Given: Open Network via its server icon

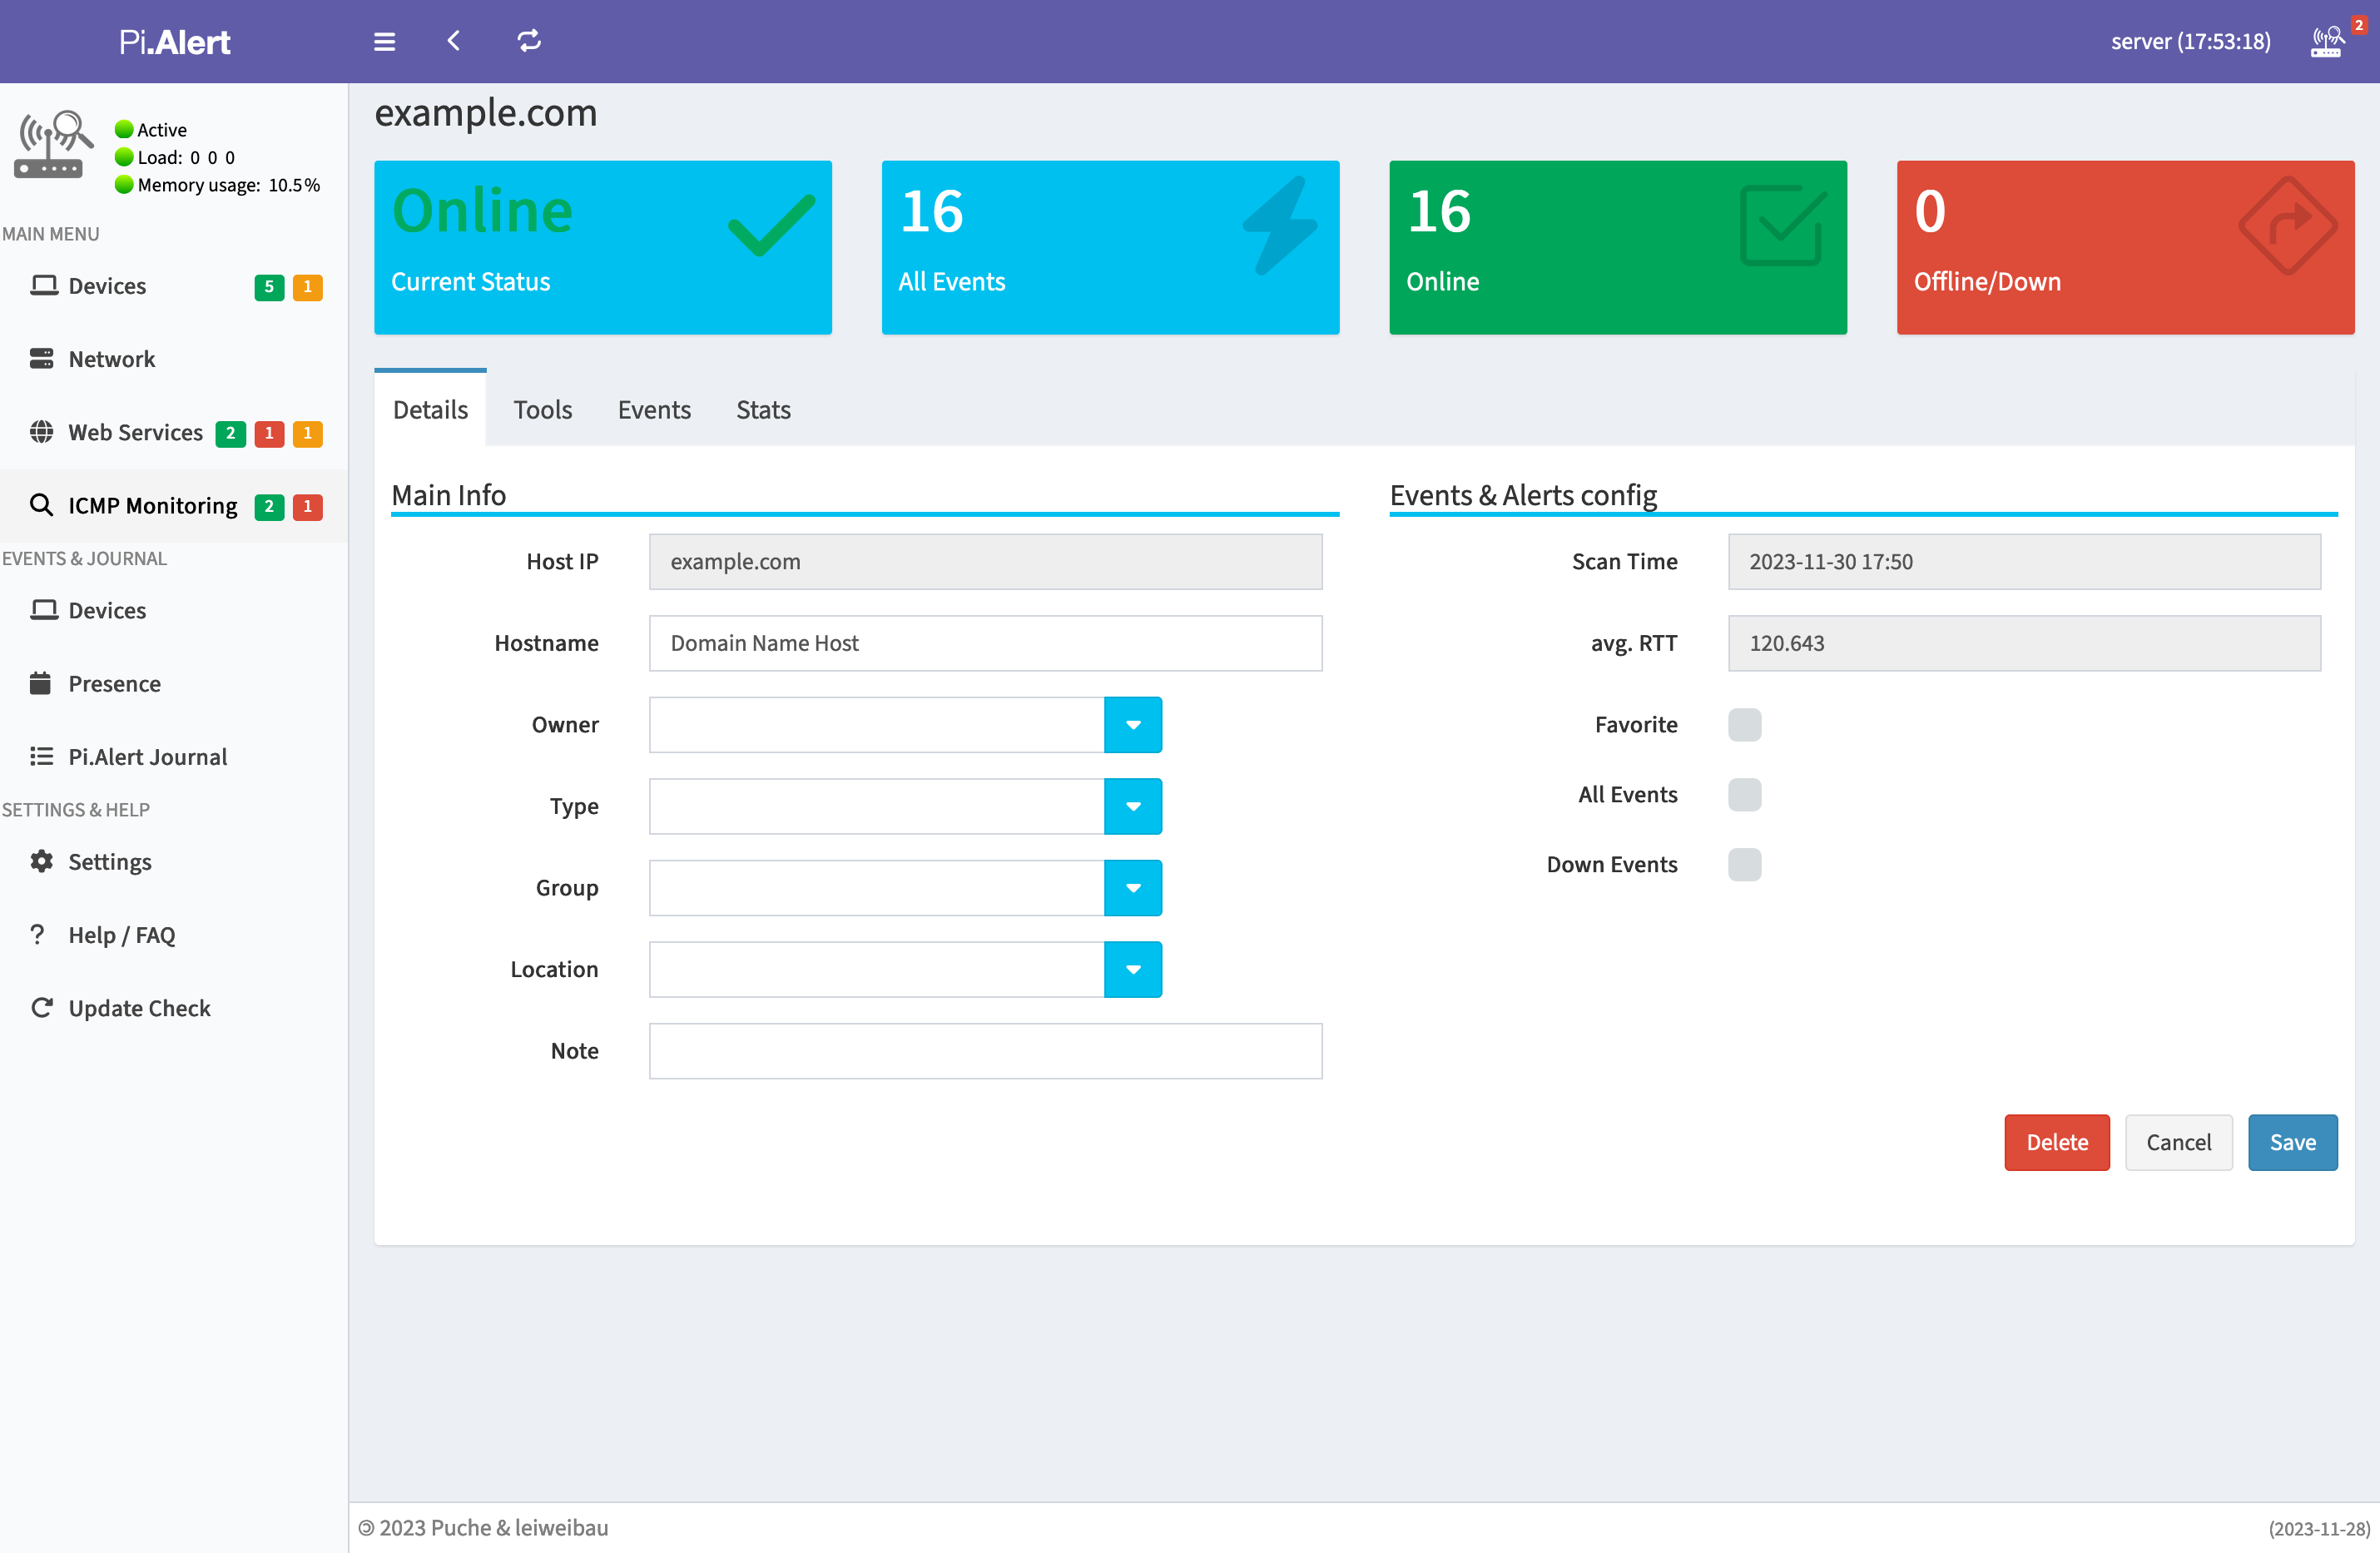Looking at the screenshot, I should [x=41, y=359].
